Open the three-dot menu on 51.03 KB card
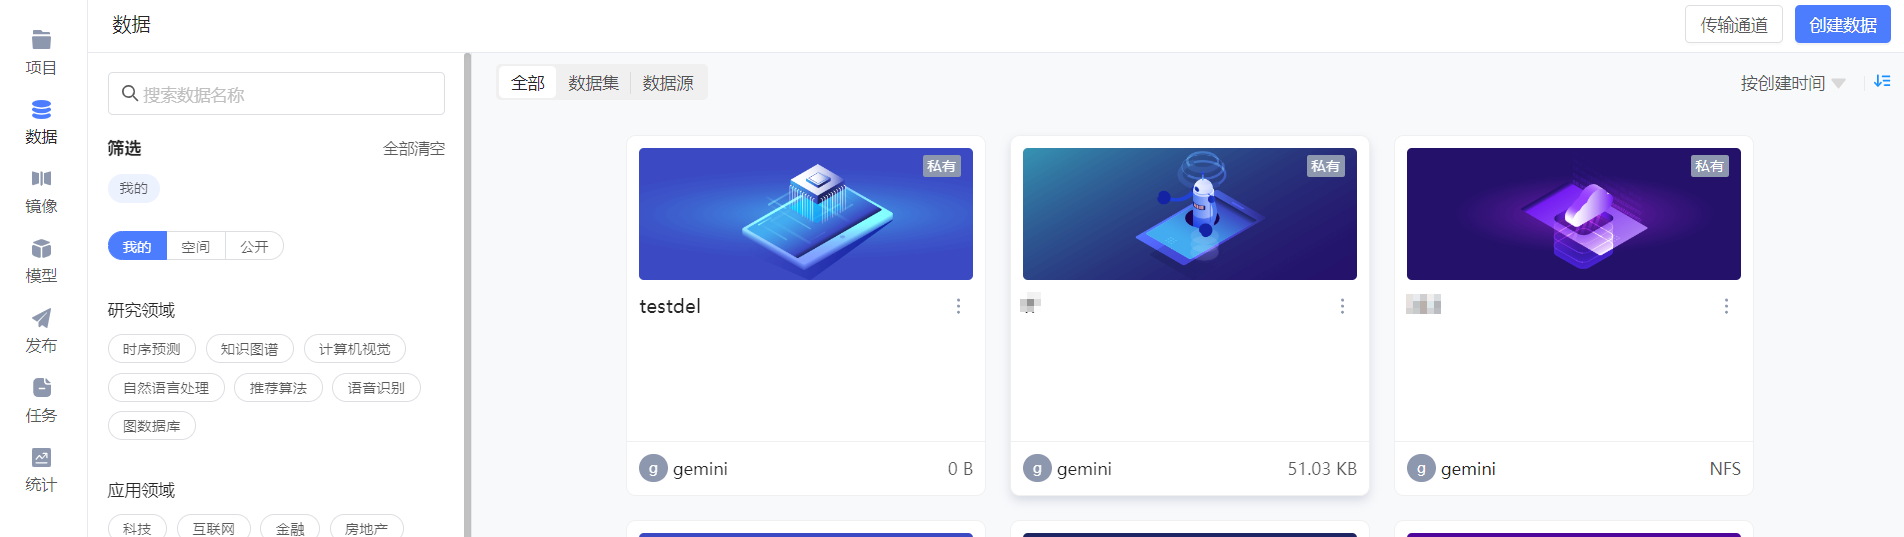Image resolution: width=1904 pixels, height=537 pixels. [1342, 306]
